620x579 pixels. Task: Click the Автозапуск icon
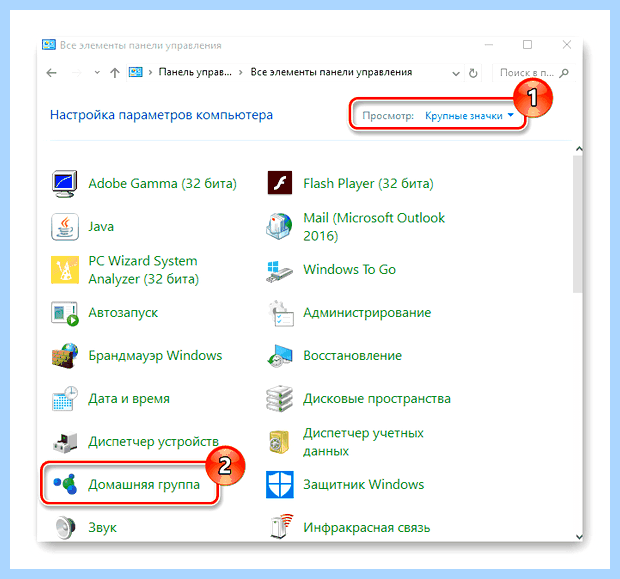pyautogui.click(x=64, y=313)
